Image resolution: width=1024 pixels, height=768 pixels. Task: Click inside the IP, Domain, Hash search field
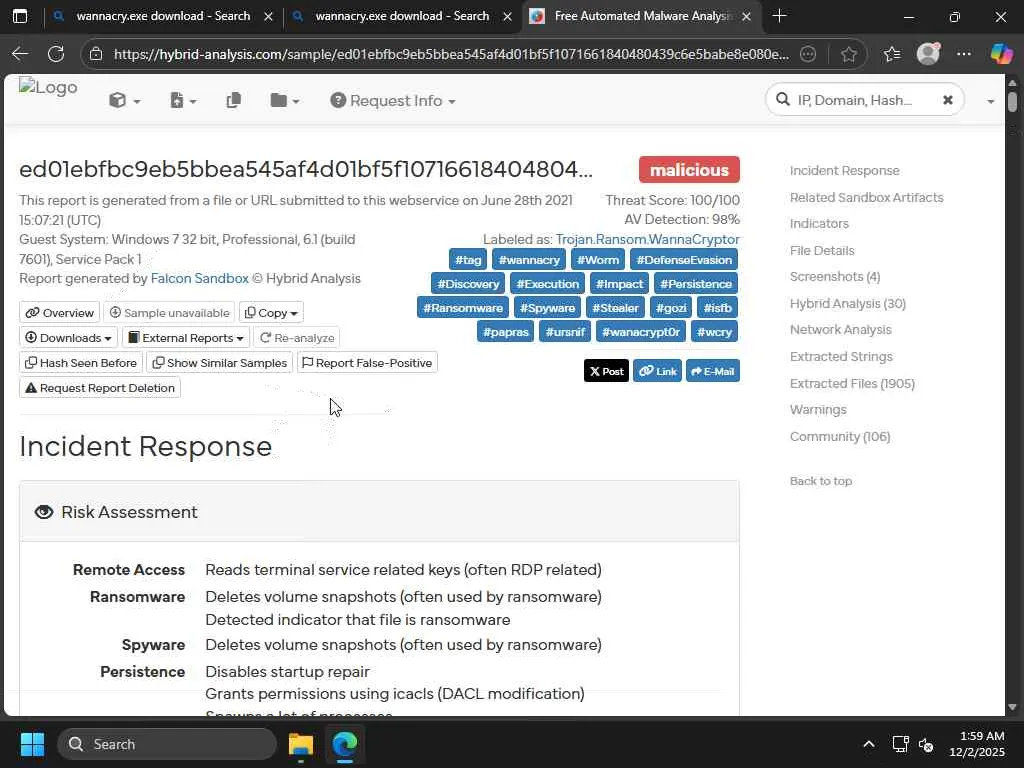(x=854, y=100)
